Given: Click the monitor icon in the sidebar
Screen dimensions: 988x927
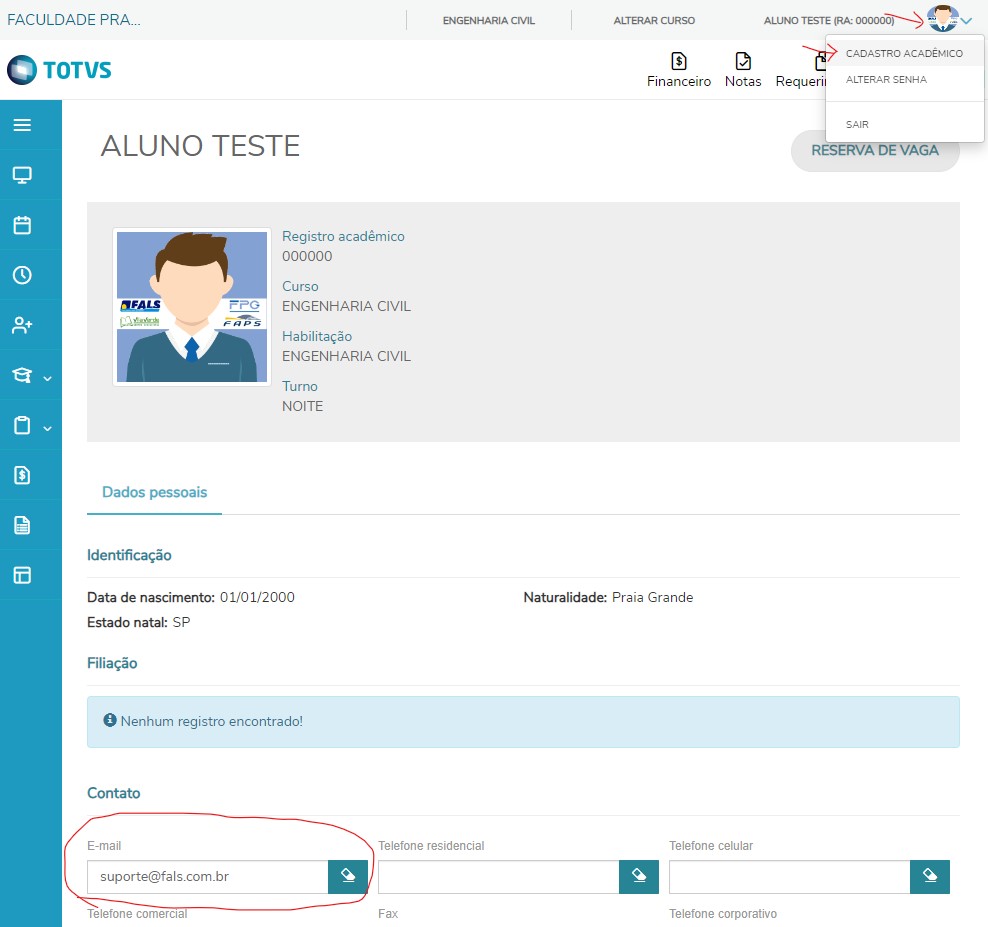Looking at the screenshot, I should (x=22, y=175).
